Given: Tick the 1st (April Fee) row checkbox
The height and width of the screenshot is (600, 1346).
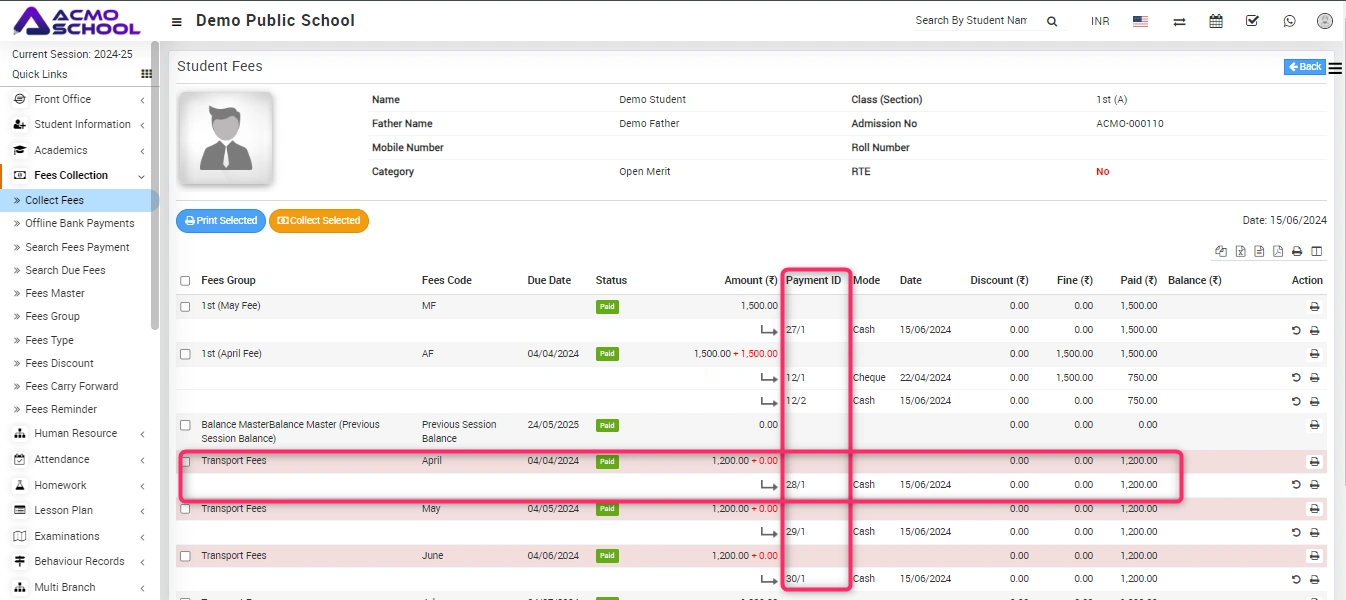Looking at the screenshot, I should coord(185,354).
